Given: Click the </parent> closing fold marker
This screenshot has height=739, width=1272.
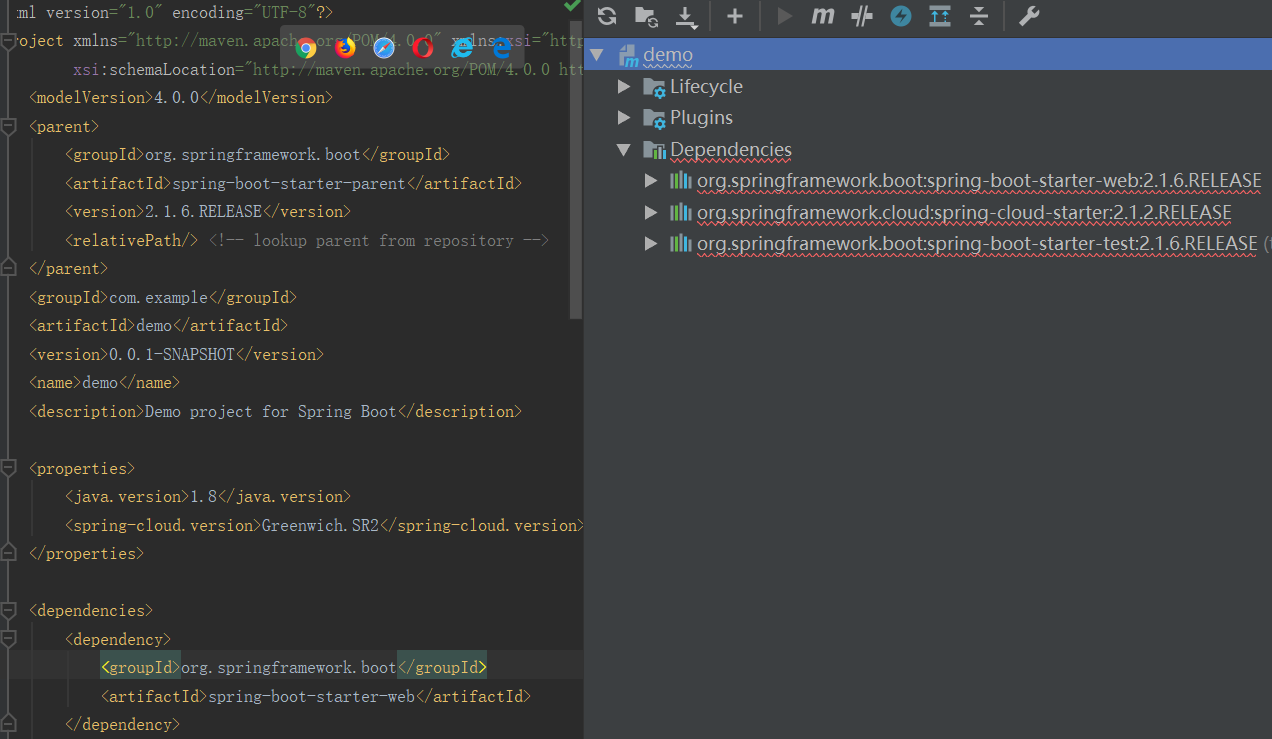Looking at the screenshot, I should (8, 269).
